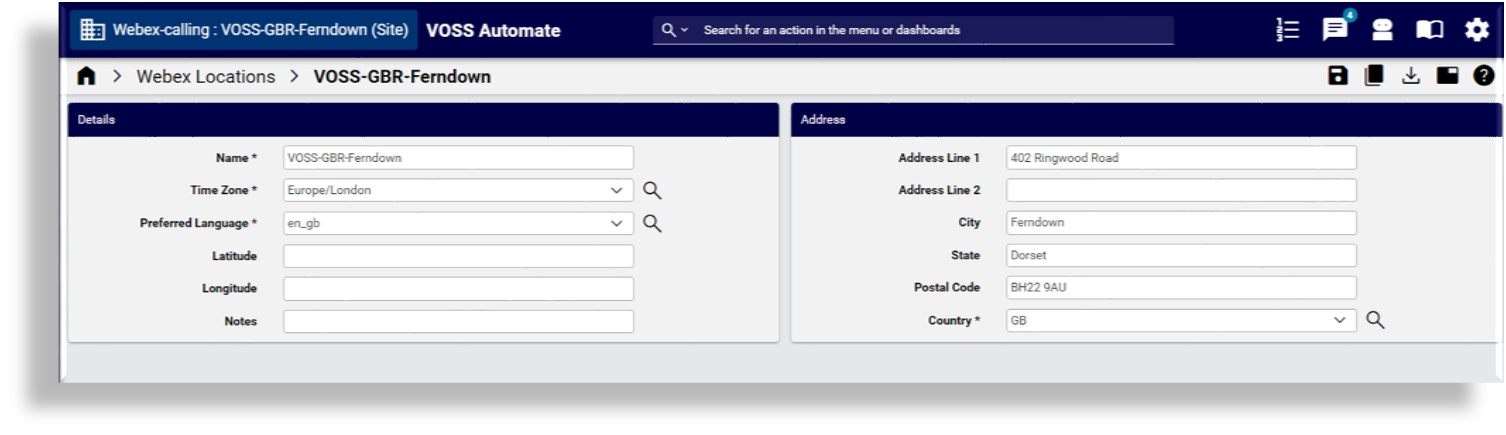
Task: Click the panel layout icon
Action: pos(1446,76)
